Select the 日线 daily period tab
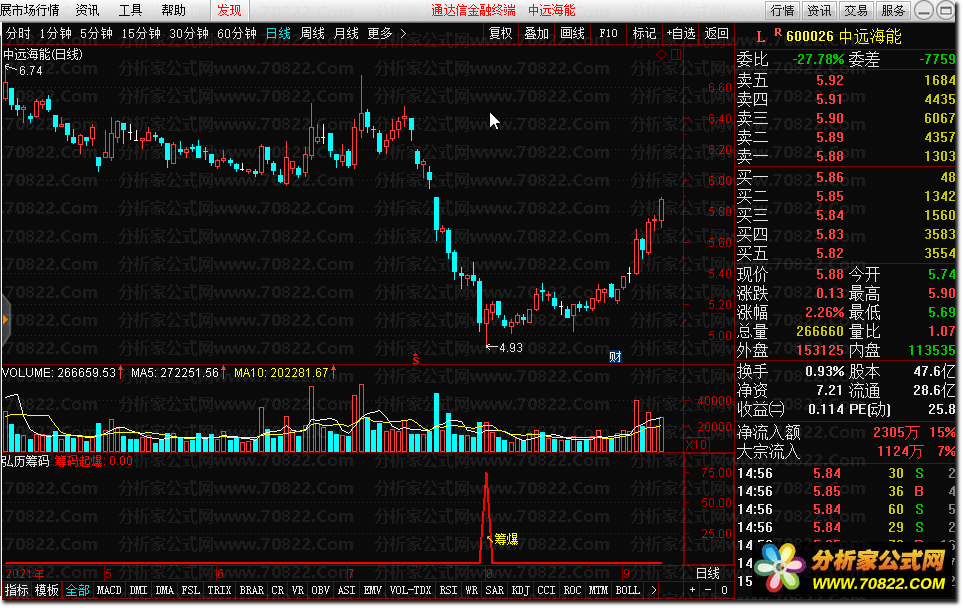 [278, 34]
